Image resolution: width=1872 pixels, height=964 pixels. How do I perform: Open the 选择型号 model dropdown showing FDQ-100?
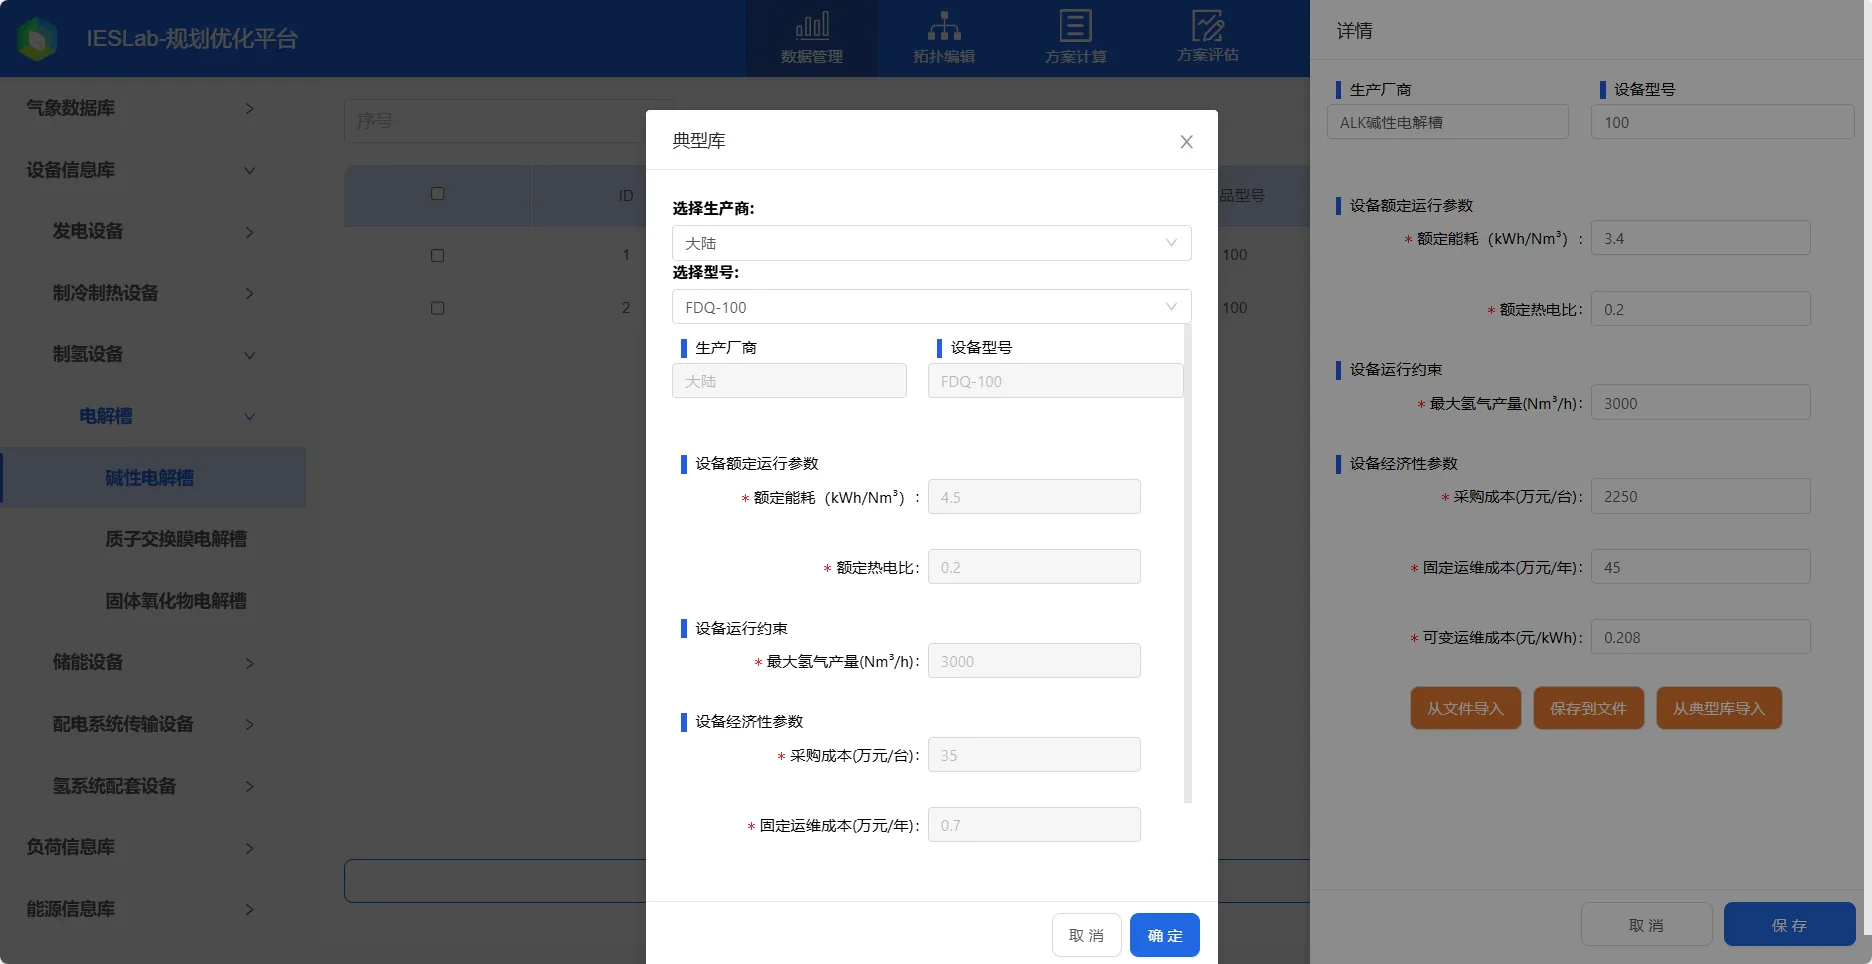pyautogui.click(x=931, y=307)
